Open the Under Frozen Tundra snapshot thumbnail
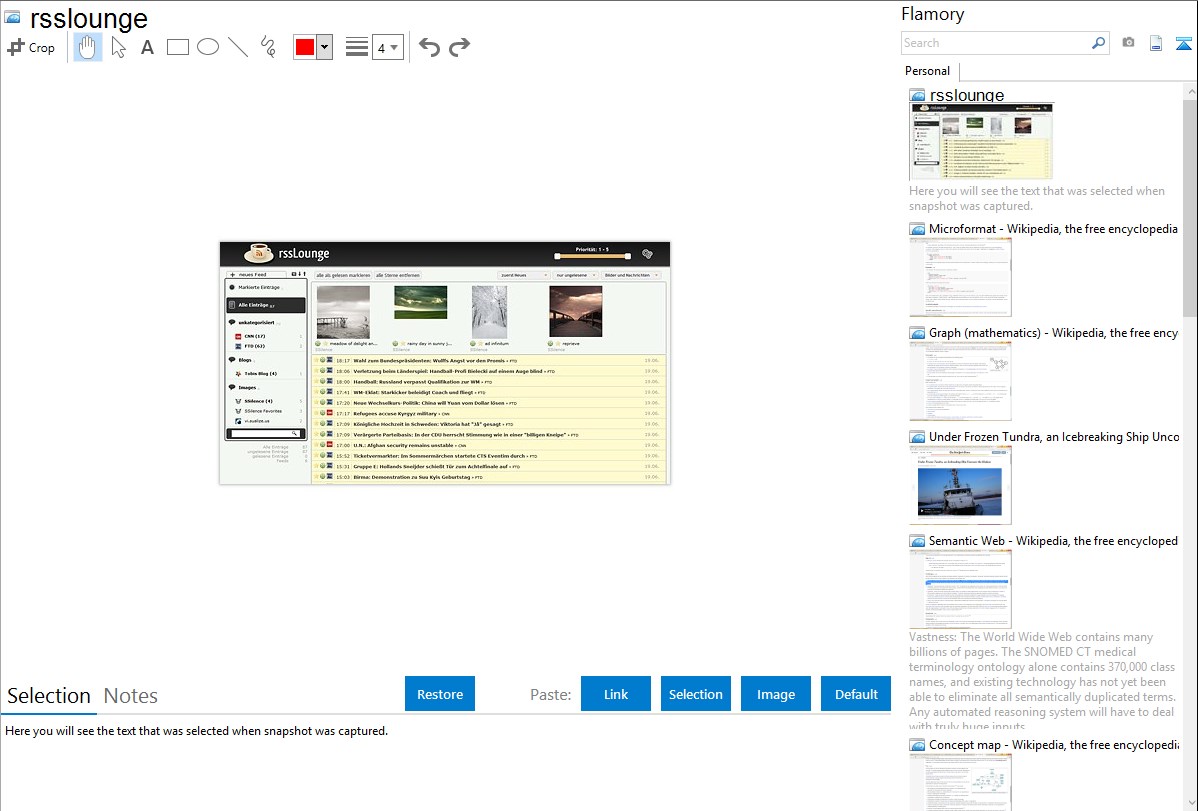 pyautogui.click(x=960, y=485)
